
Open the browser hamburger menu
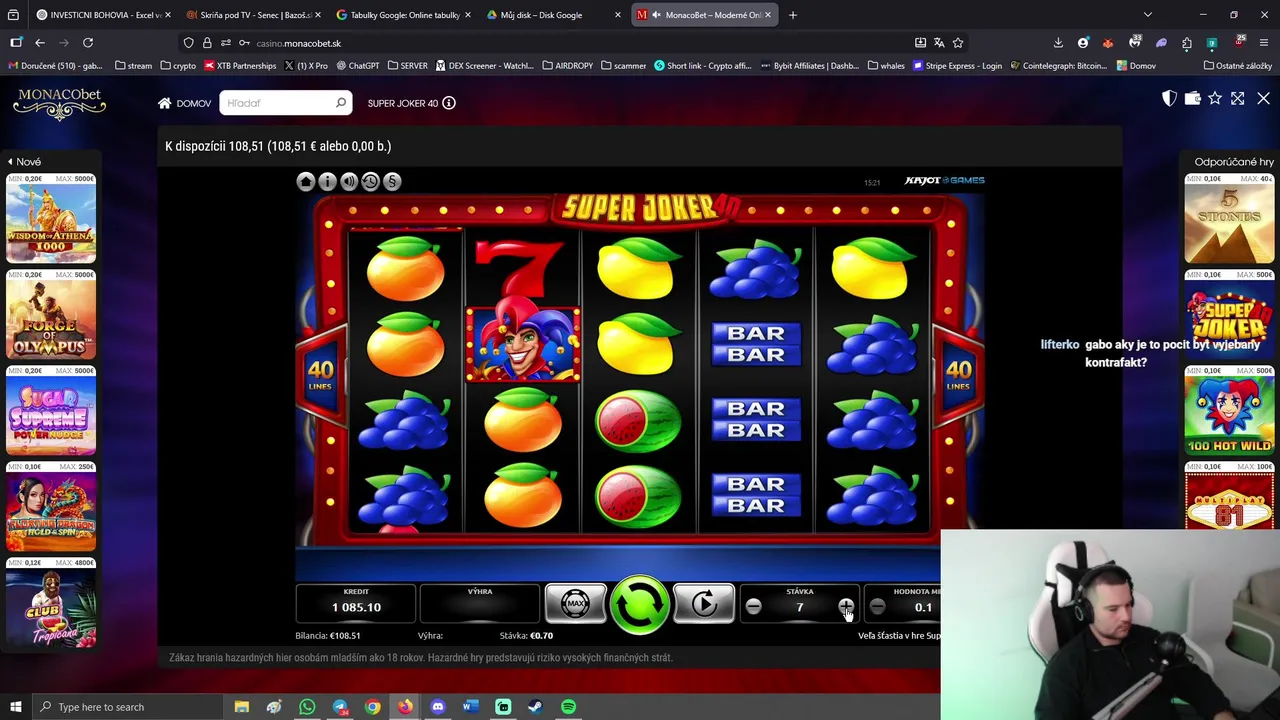(1264, 43)
